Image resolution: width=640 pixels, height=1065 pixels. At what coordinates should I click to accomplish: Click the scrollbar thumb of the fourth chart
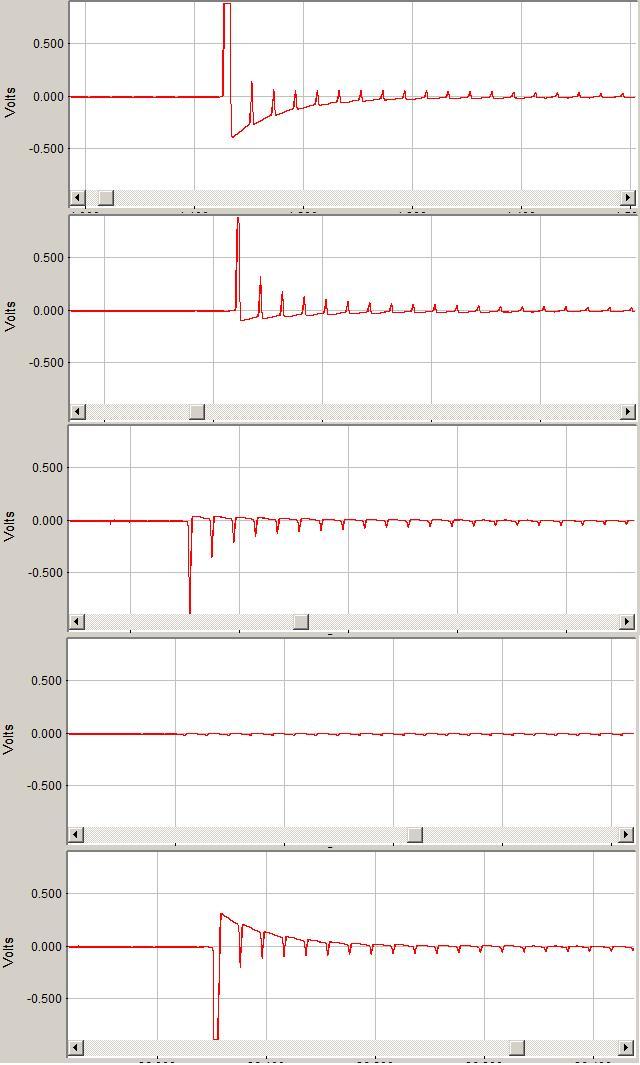pyautogui.click(x=414, y=834)
